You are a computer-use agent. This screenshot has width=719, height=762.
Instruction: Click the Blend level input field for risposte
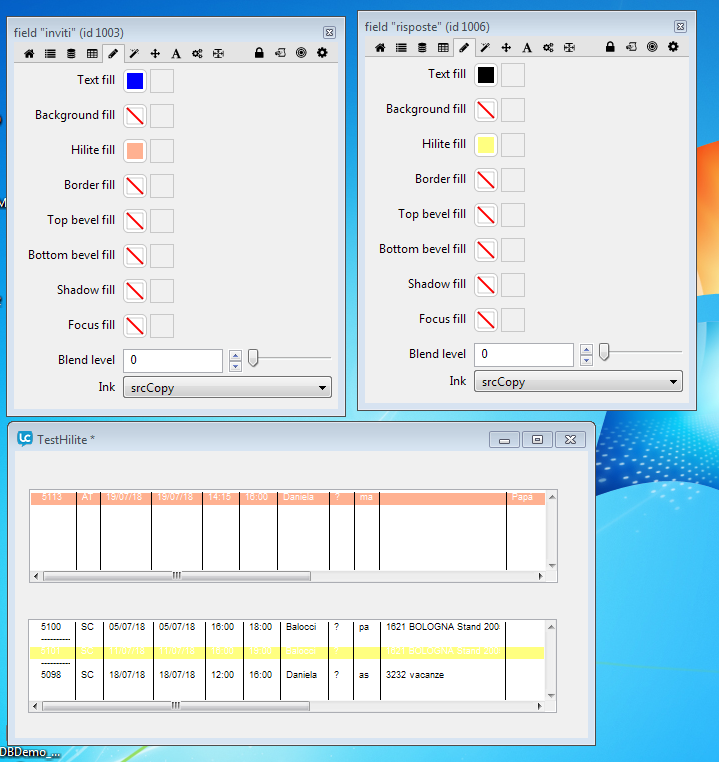click(524, 355)
